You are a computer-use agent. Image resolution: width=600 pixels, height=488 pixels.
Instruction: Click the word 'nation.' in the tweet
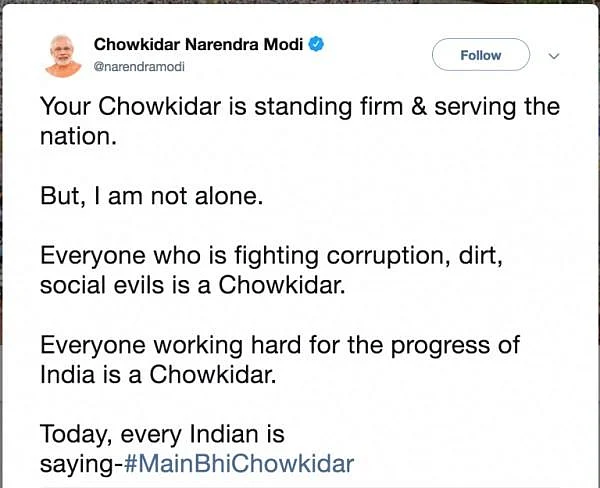point(78,136)
